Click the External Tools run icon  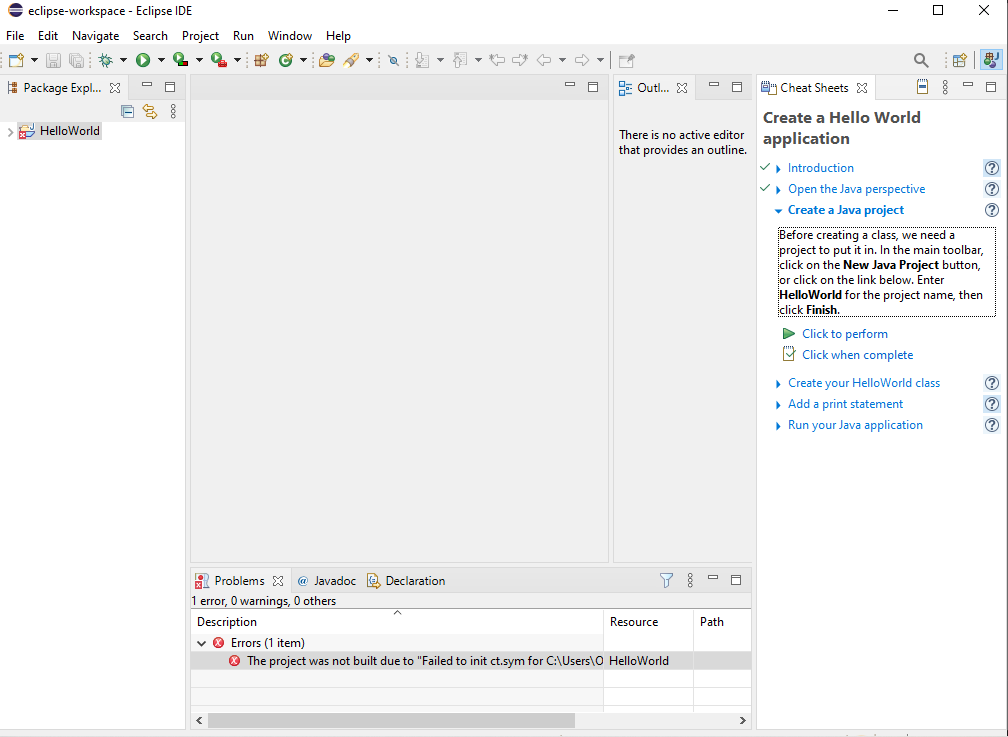click(219, 60)
